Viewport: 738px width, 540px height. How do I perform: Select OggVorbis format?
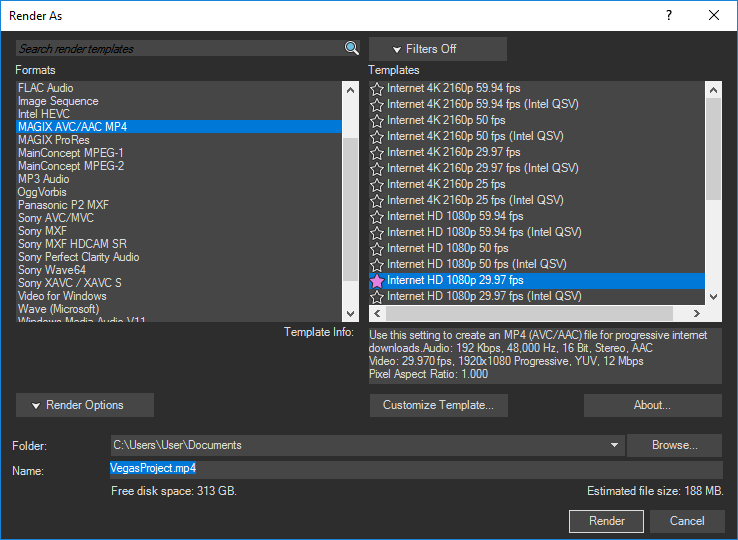point(179,192)
